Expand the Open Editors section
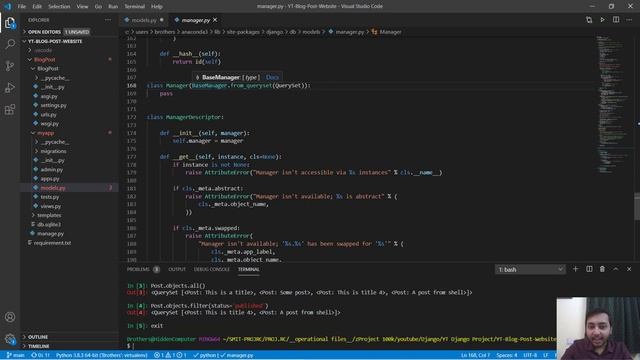 point(69,32)
